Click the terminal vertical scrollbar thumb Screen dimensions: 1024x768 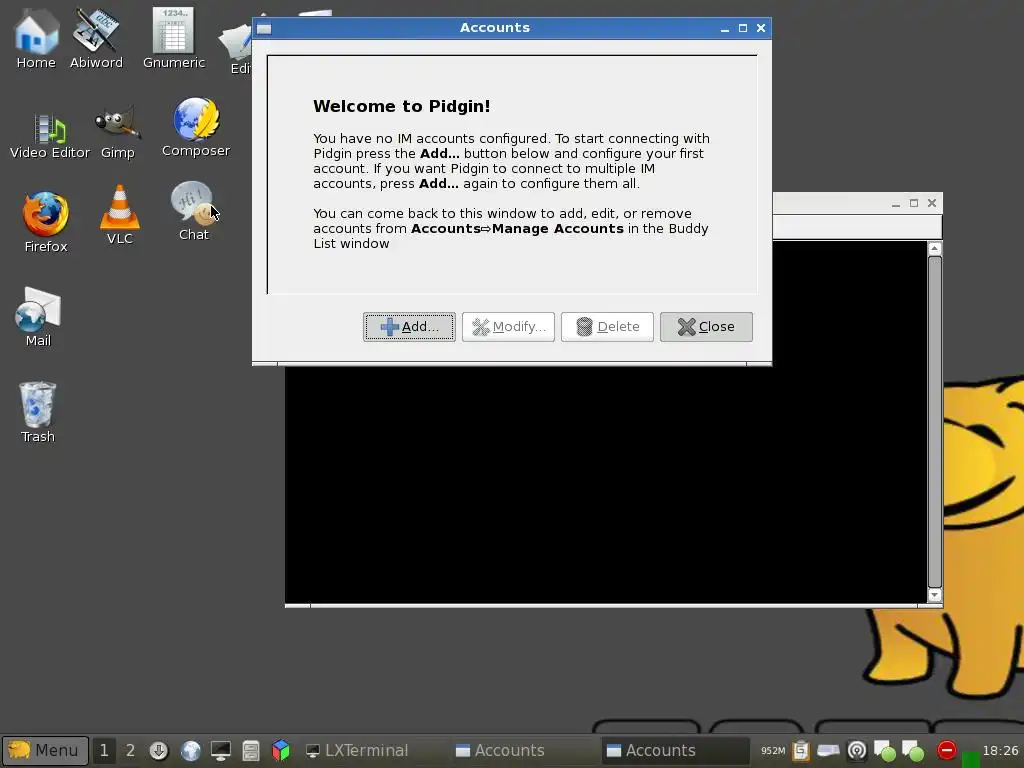(935, 422)
